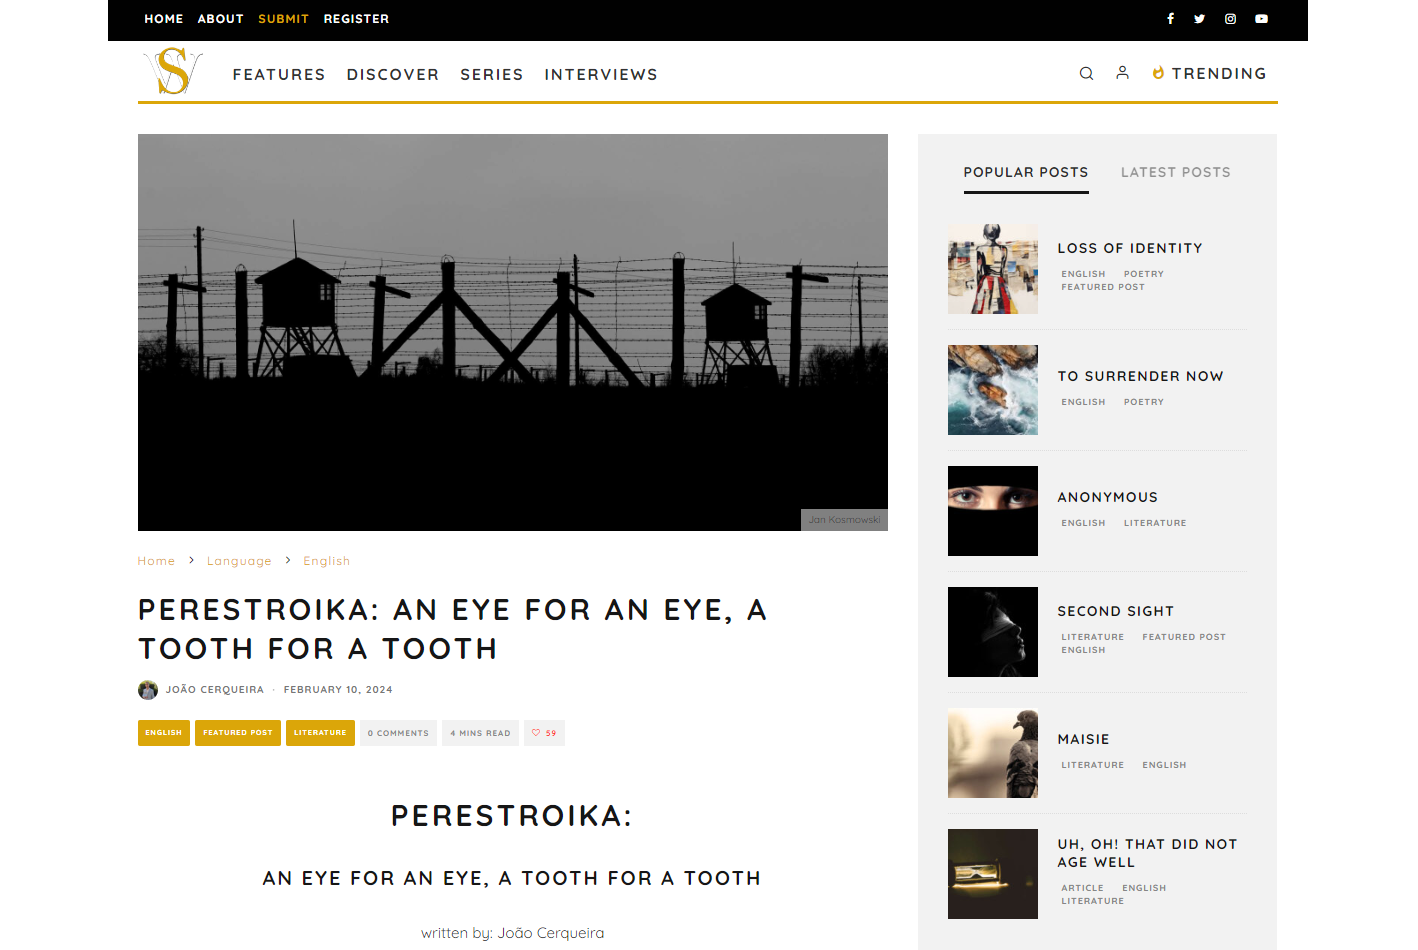Open the Anonymous post title
This screenshot has width=1418, height=950.
(x=1108, y=497)
